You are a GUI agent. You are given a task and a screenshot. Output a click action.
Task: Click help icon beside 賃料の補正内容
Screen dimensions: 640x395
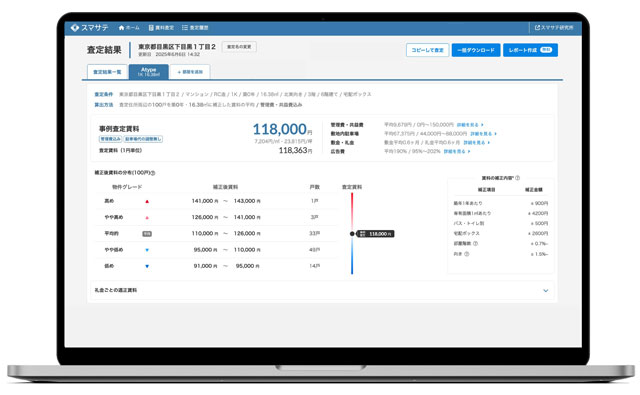pos(518,178)
